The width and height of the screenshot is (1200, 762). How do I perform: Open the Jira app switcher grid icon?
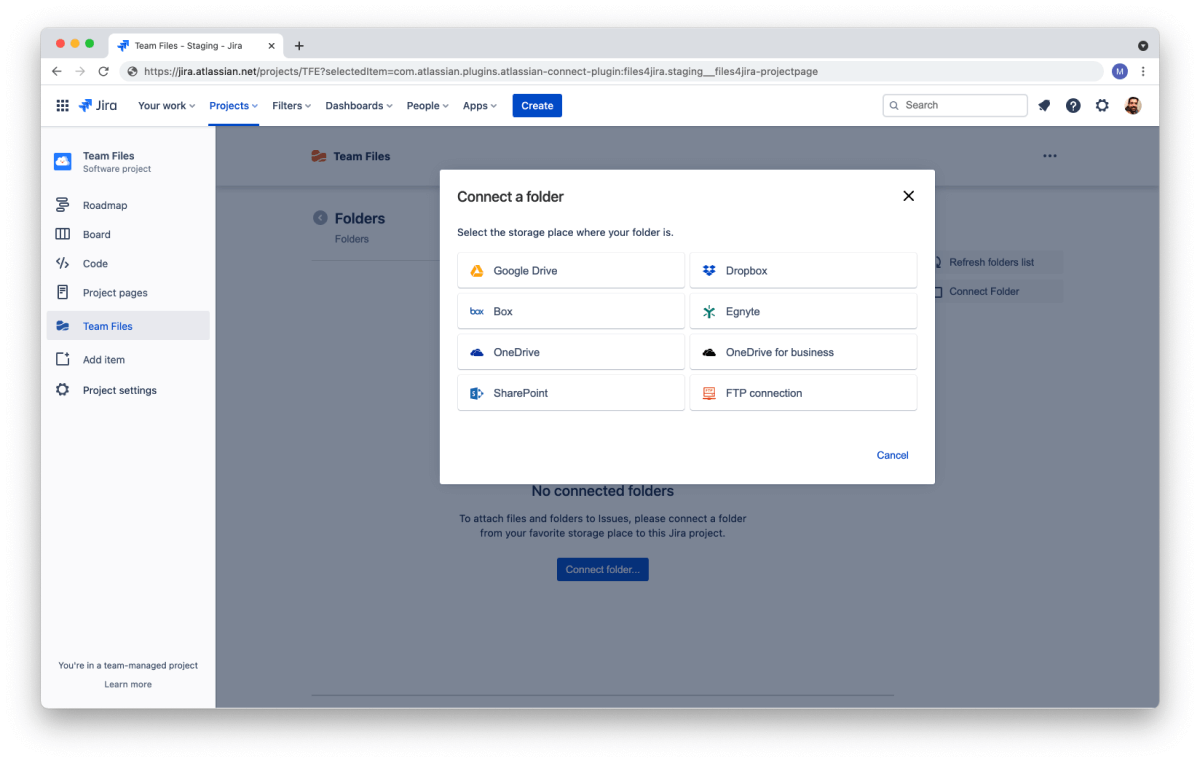pos(62,106)
